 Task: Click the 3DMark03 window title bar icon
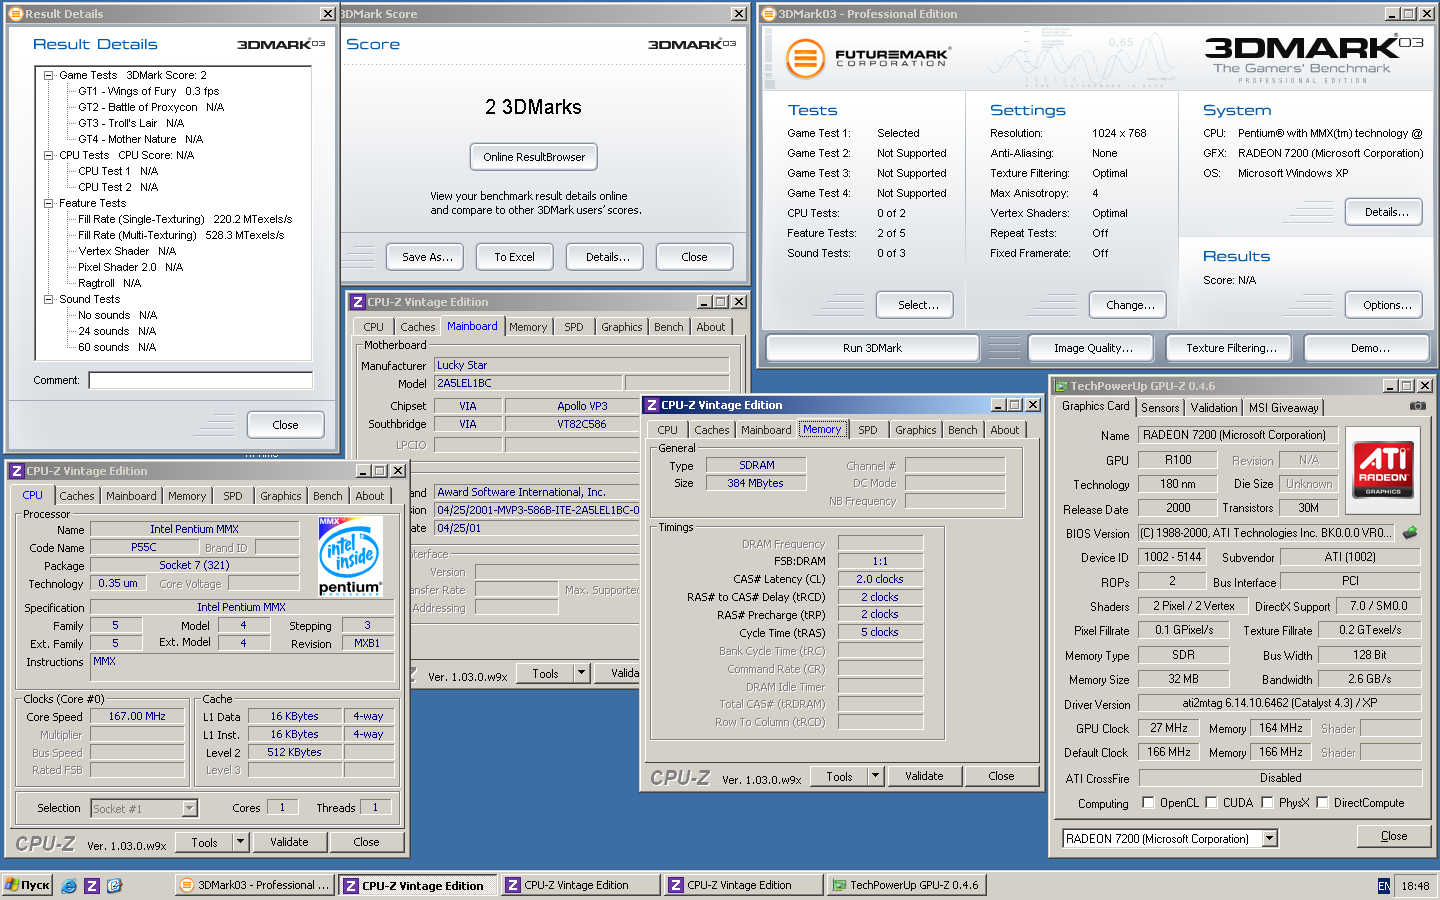(x=768, y=14)
